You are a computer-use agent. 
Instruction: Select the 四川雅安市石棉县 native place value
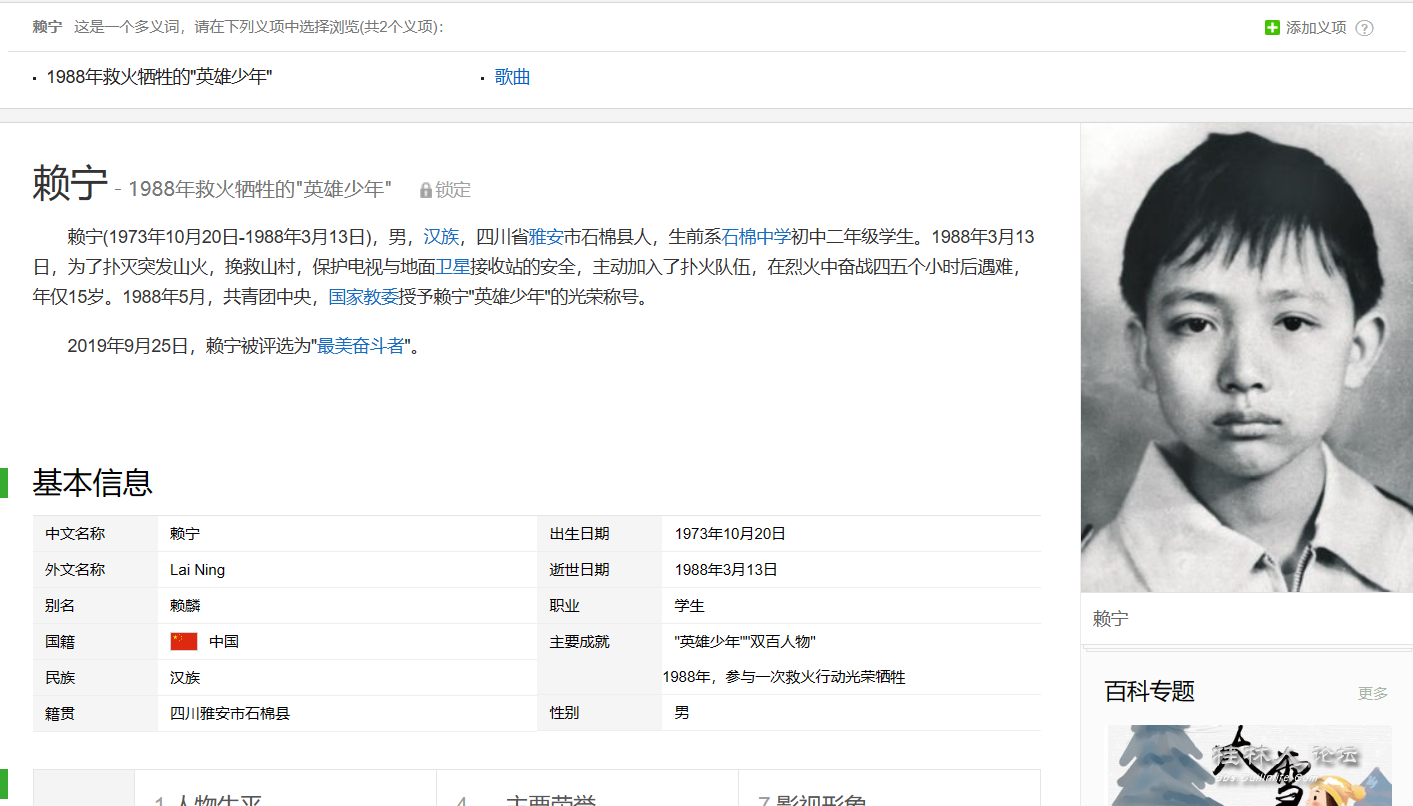pyautogui.click(x=230, y=714)
